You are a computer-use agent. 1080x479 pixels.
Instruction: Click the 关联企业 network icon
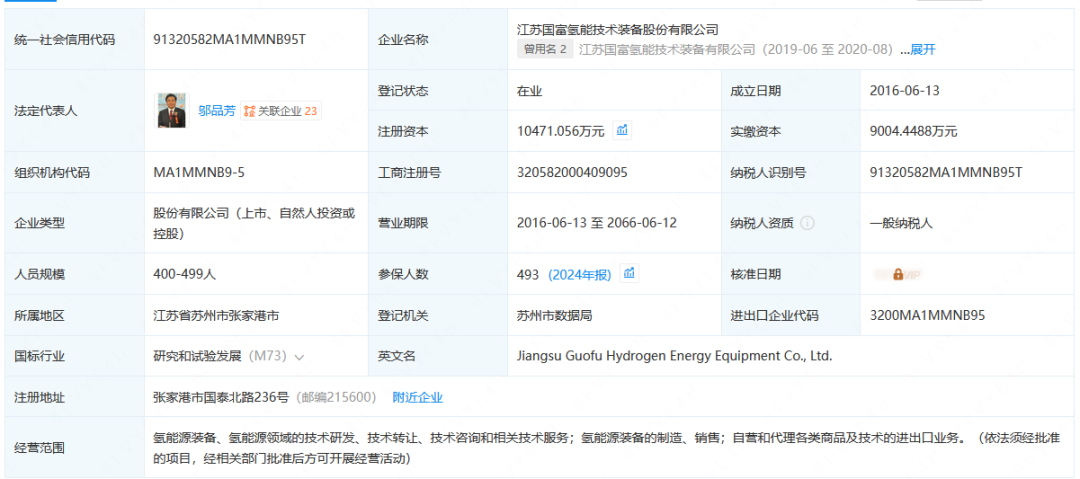(x=249, y=111)
